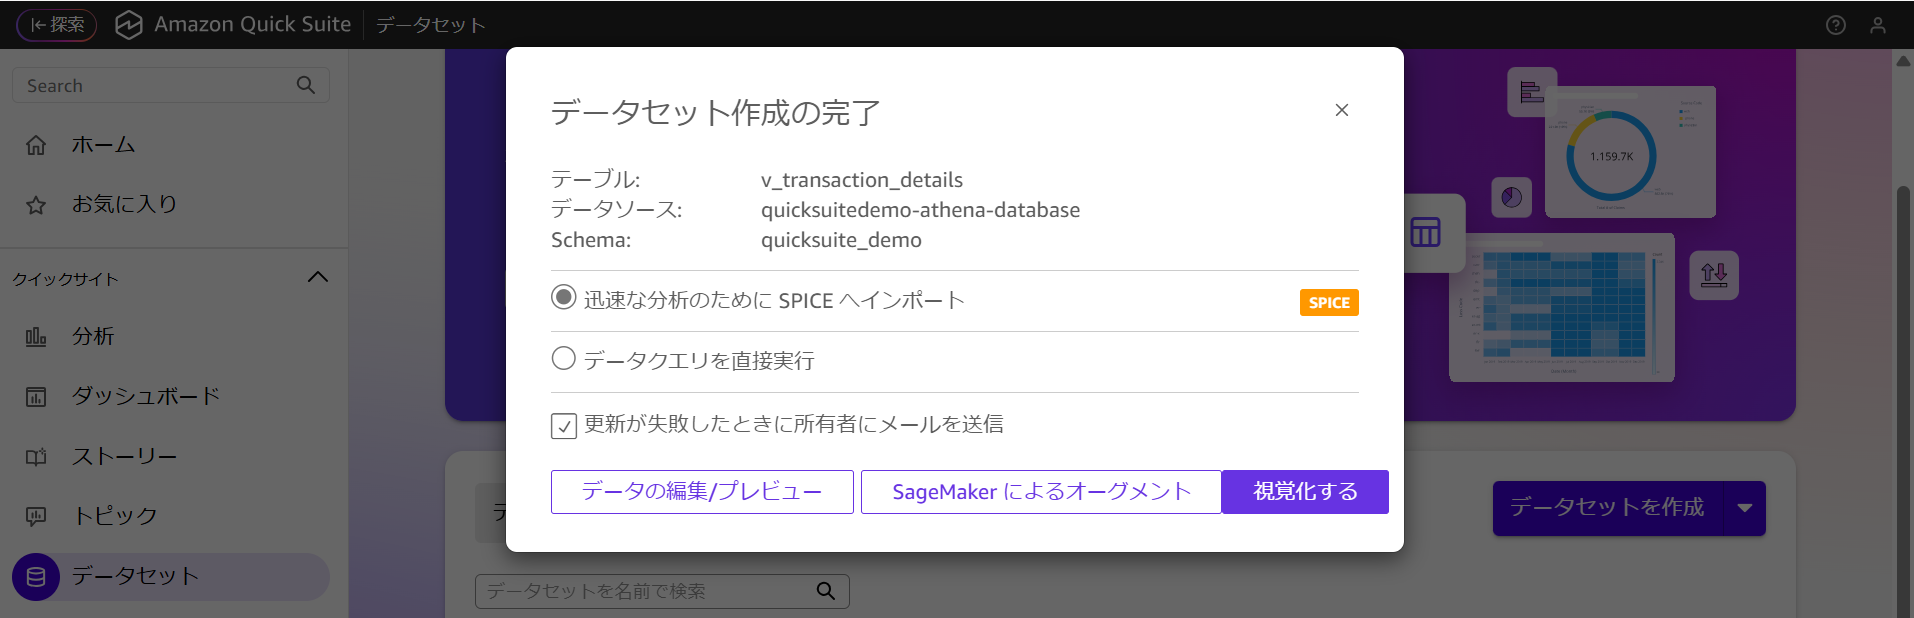
Task: Click quicksuite_demo schema value text
Action: click(x=841, y=240)
